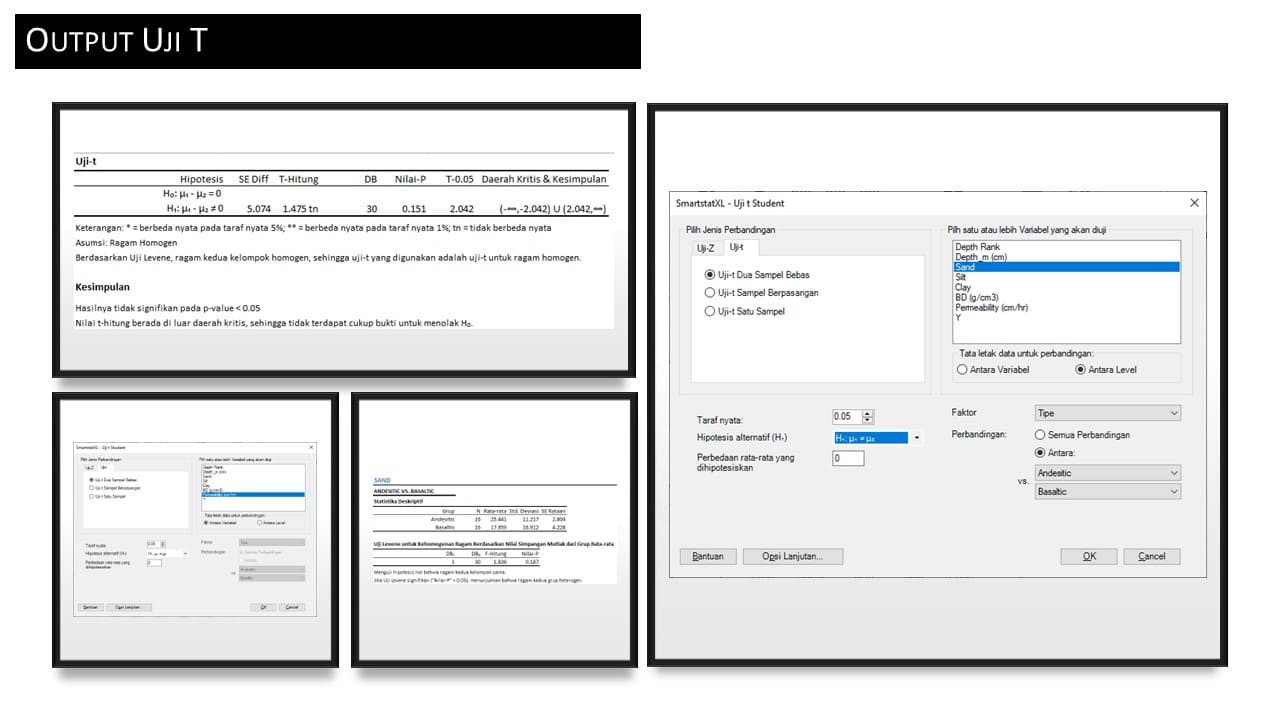This screenshot has width=1280, height=720.
Task: Click the SAND Andesitic vs. Basaltic output image
Action: [494, 530]
